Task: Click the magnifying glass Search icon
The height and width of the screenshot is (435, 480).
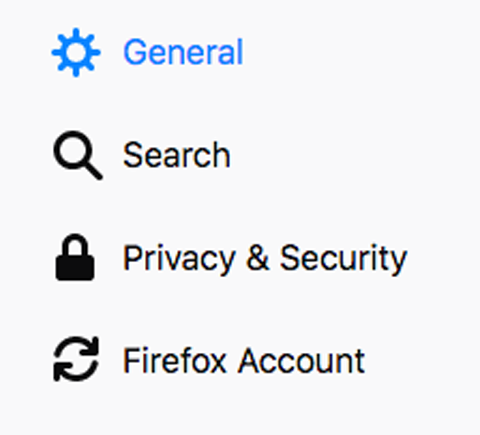Action: [x=78, y=155]
